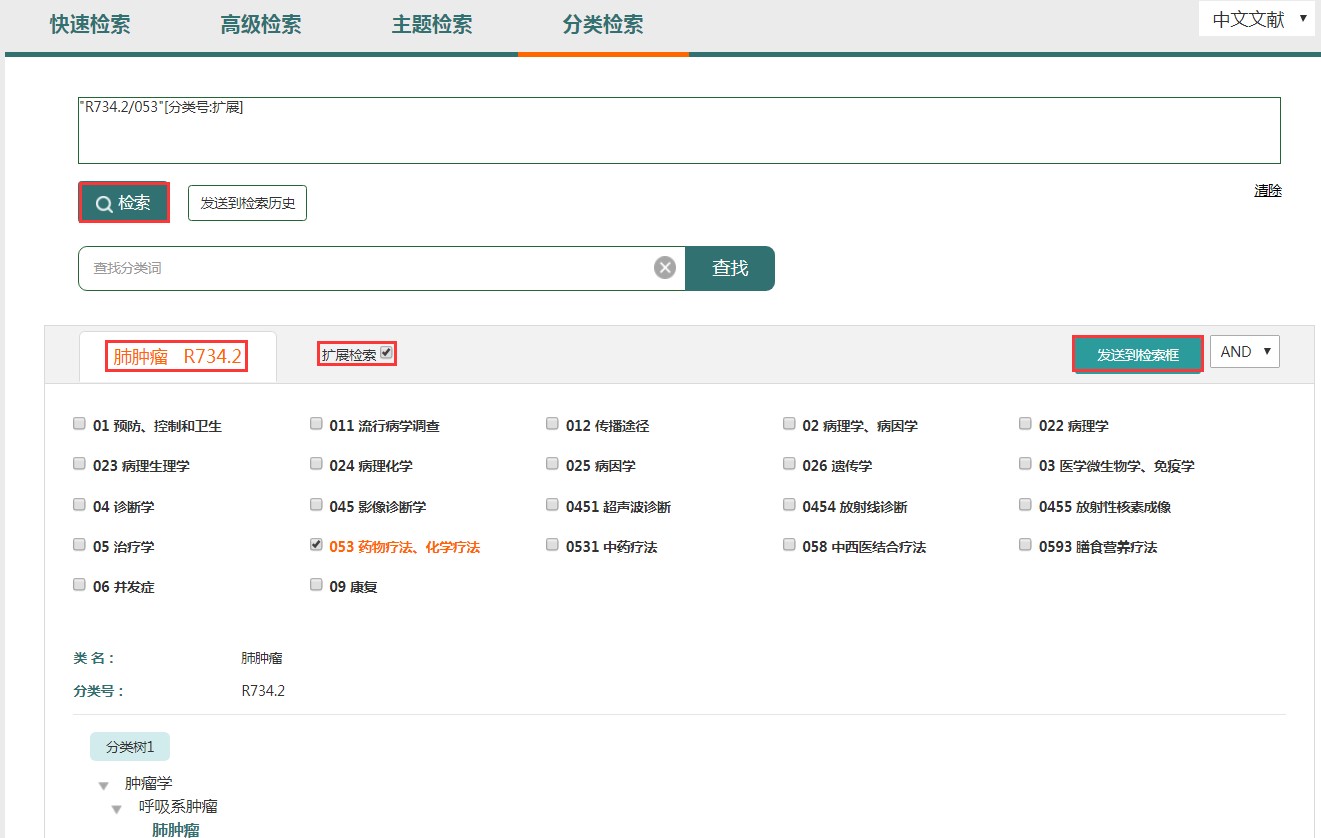Click the 查找 button
1321x838 pixels.
729,268
